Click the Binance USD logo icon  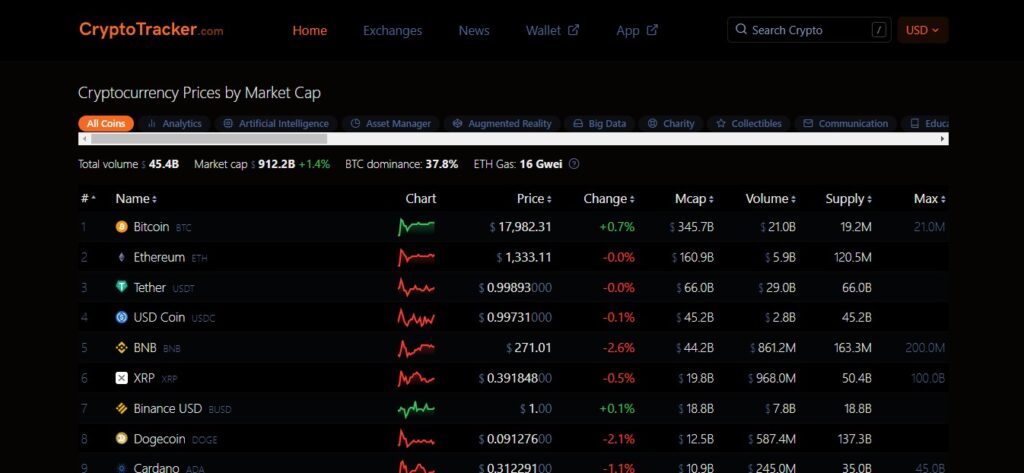[121, 408]
